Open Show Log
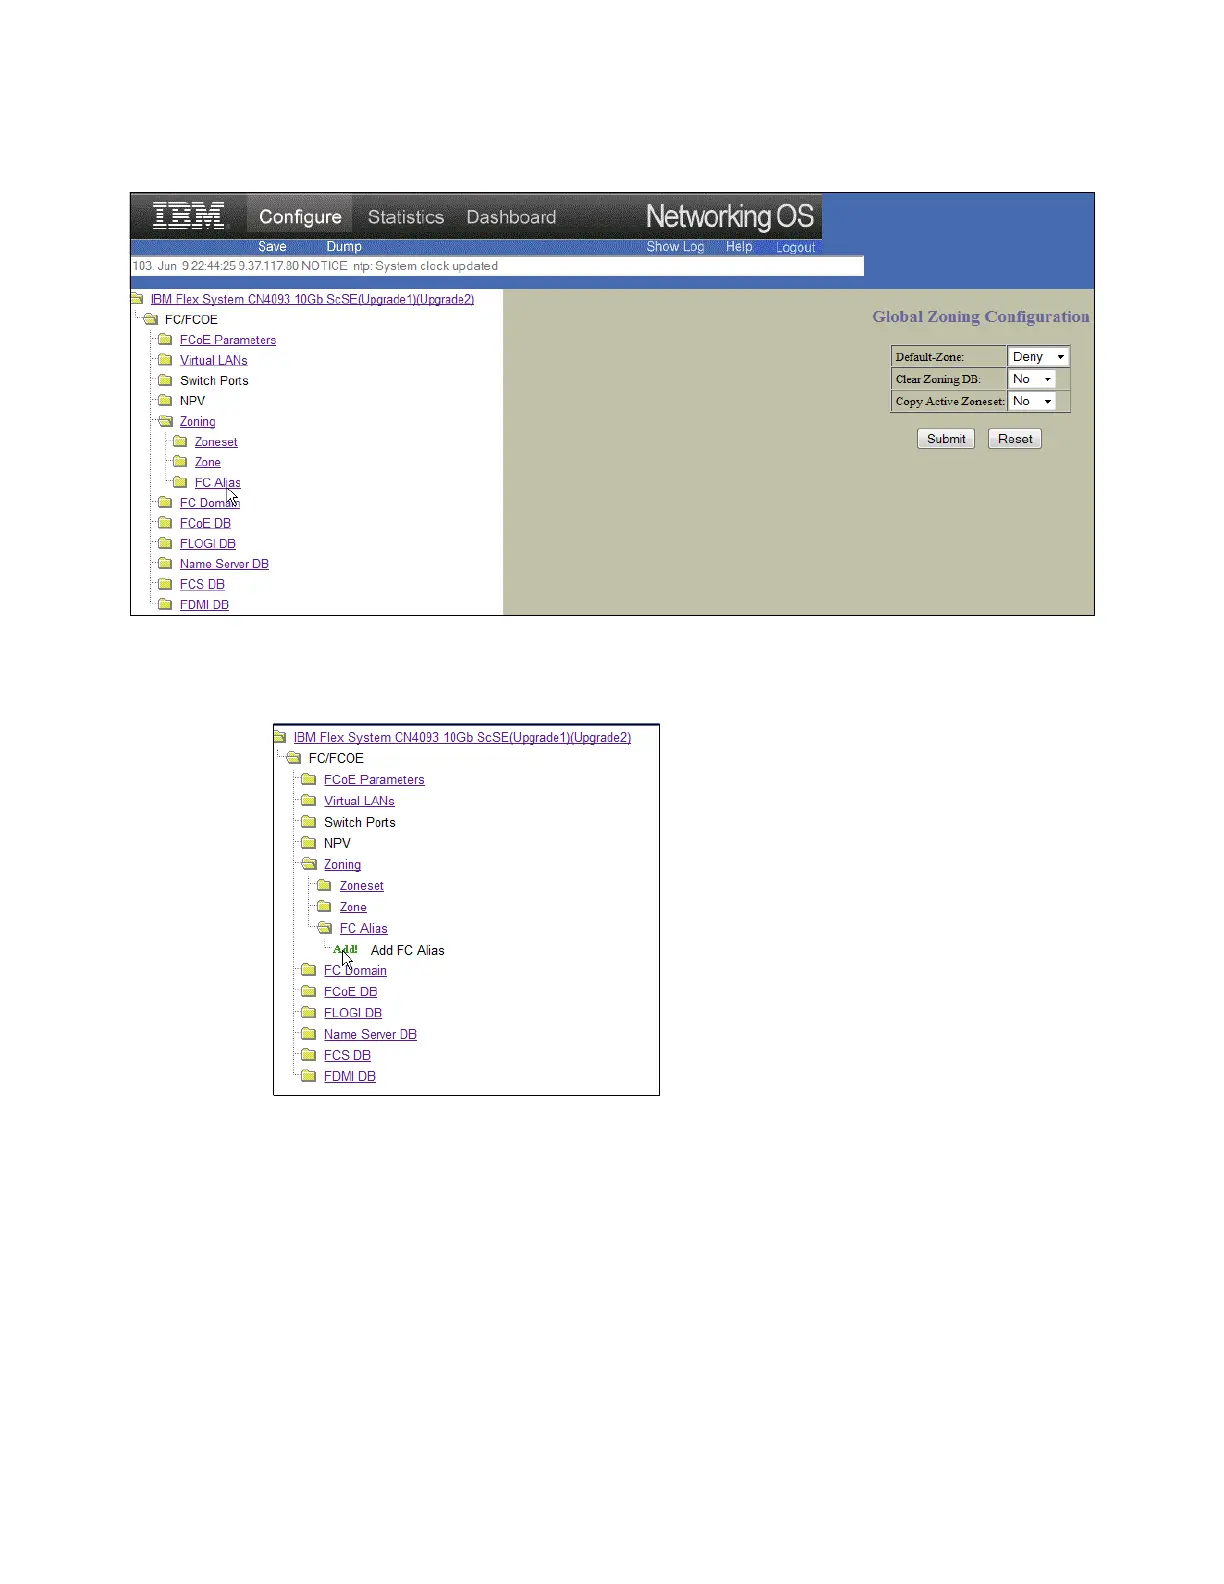This screenshot has width=1224, height=1584. click(x=675, y=247)
